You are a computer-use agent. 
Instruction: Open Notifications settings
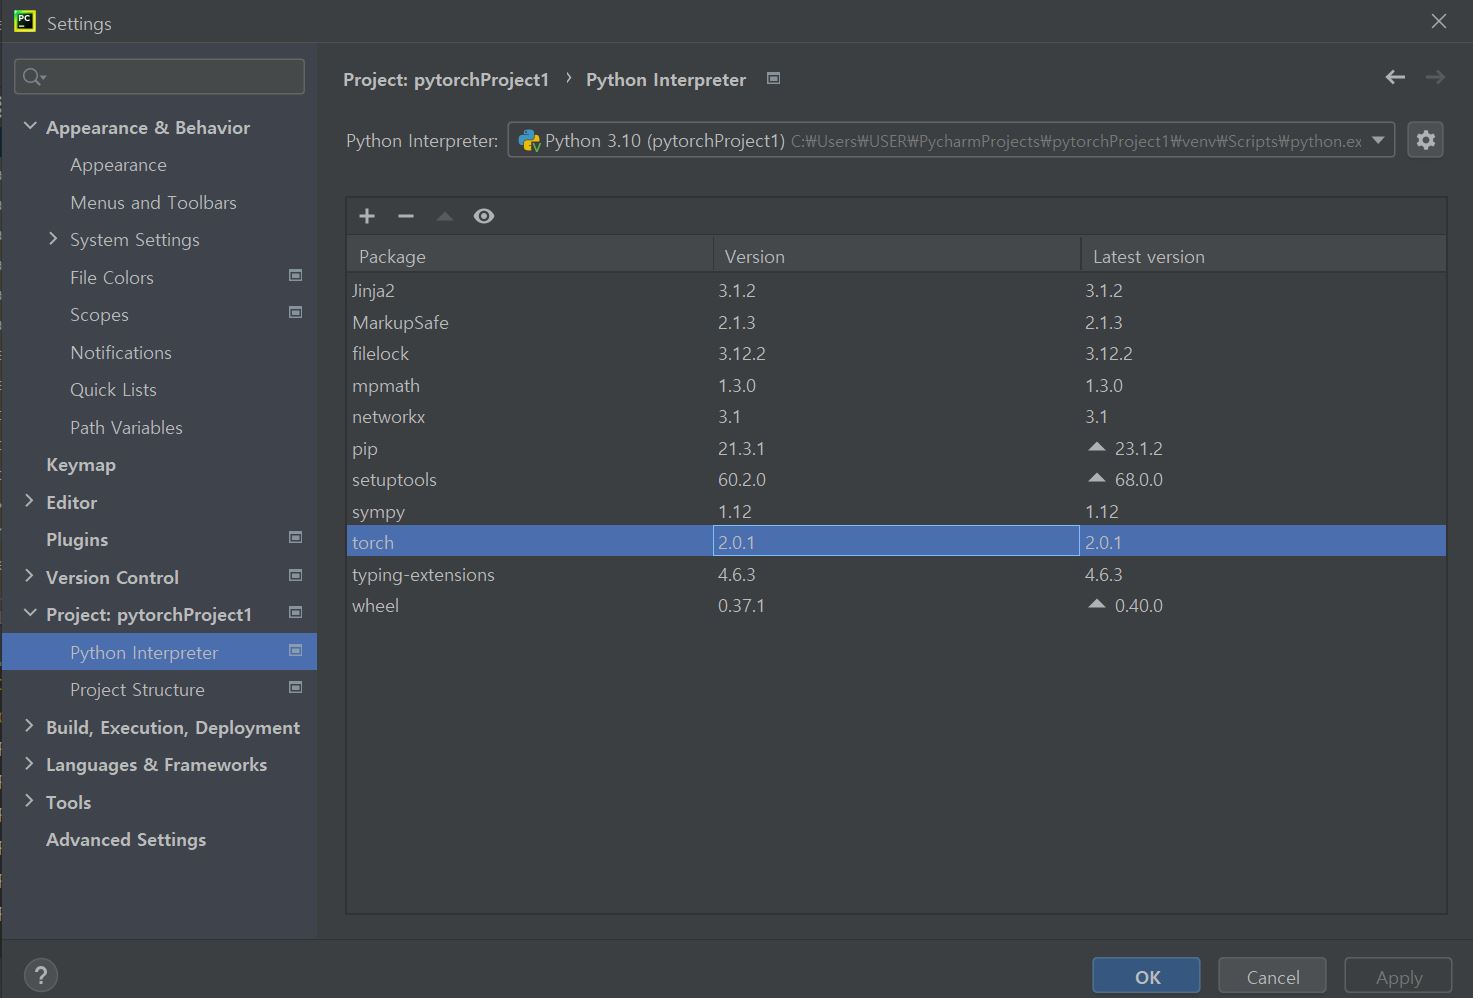point(121,352)
